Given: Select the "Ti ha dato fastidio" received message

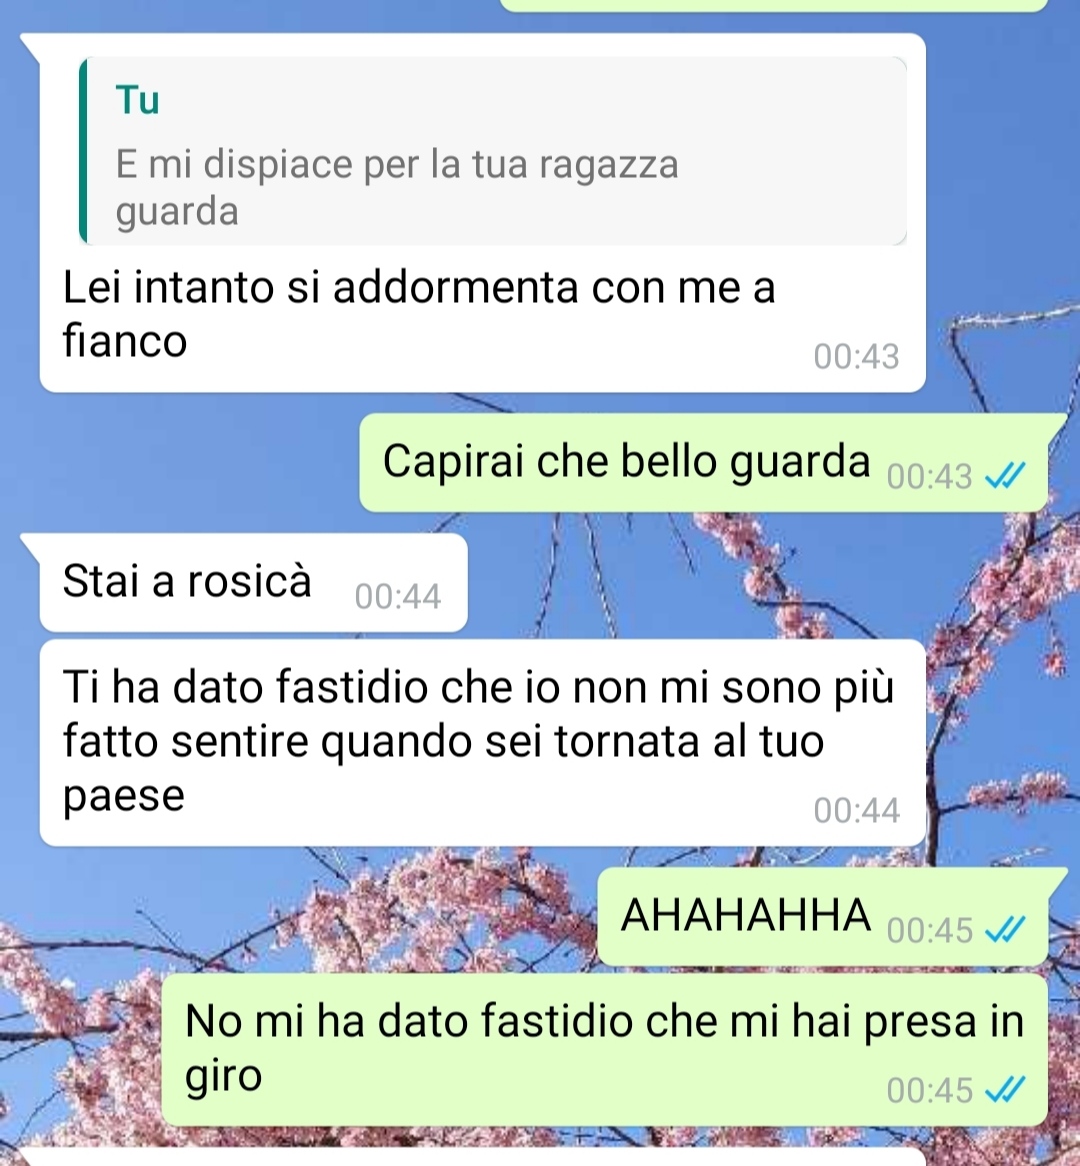Looking at the screenshot, I should click(x=483, y=742).
